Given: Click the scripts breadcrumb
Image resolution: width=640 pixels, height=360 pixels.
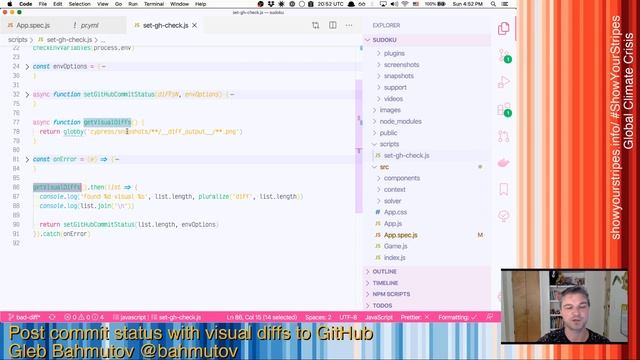Looking at the screenshot, I should pyautogui.click(x=18, y=40).
